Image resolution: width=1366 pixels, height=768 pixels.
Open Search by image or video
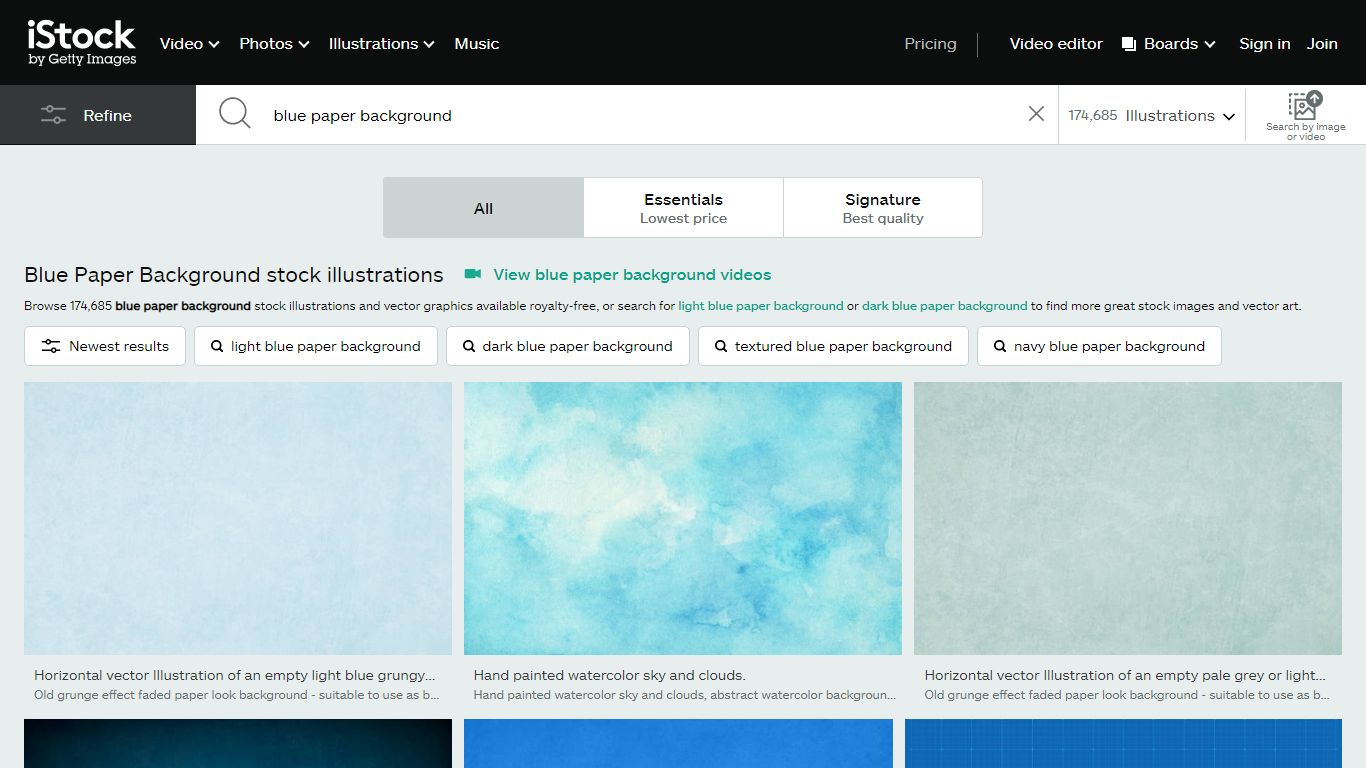[1305, 115]
